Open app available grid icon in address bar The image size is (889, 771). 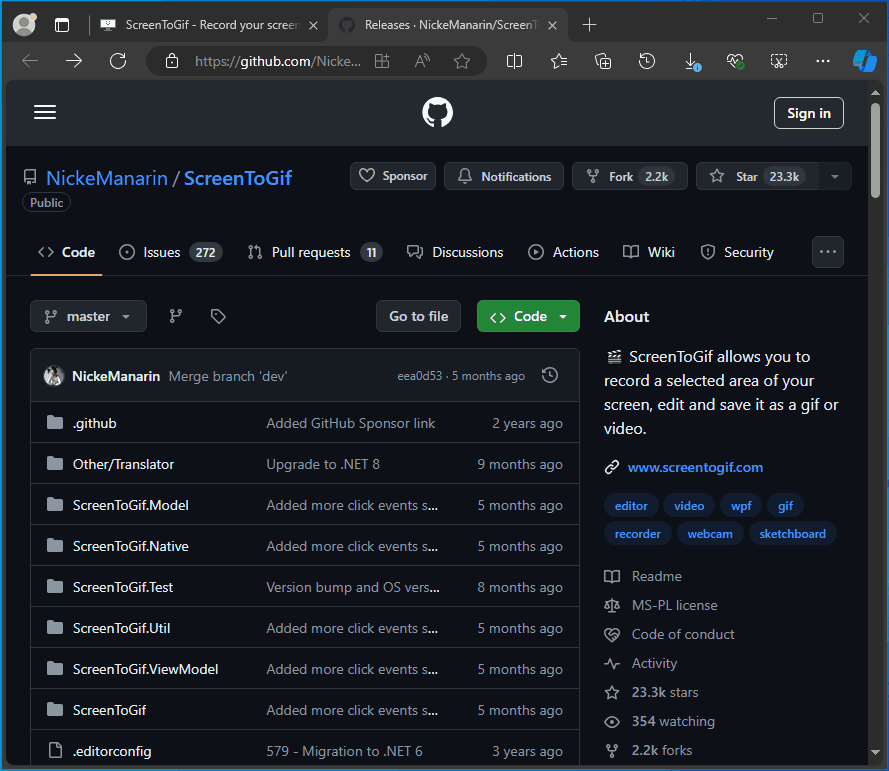[382, 61]
